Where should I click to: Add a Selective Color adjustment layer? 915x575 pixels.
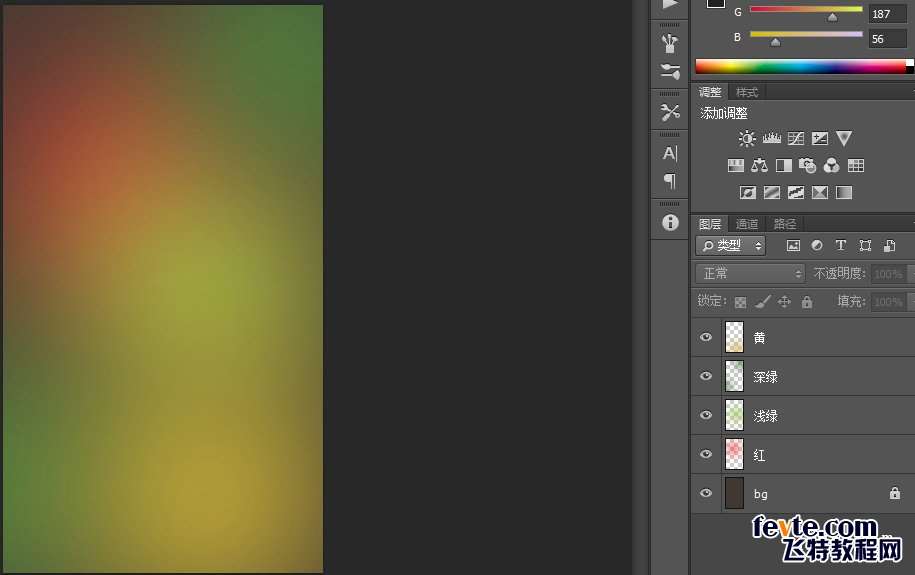819,193
